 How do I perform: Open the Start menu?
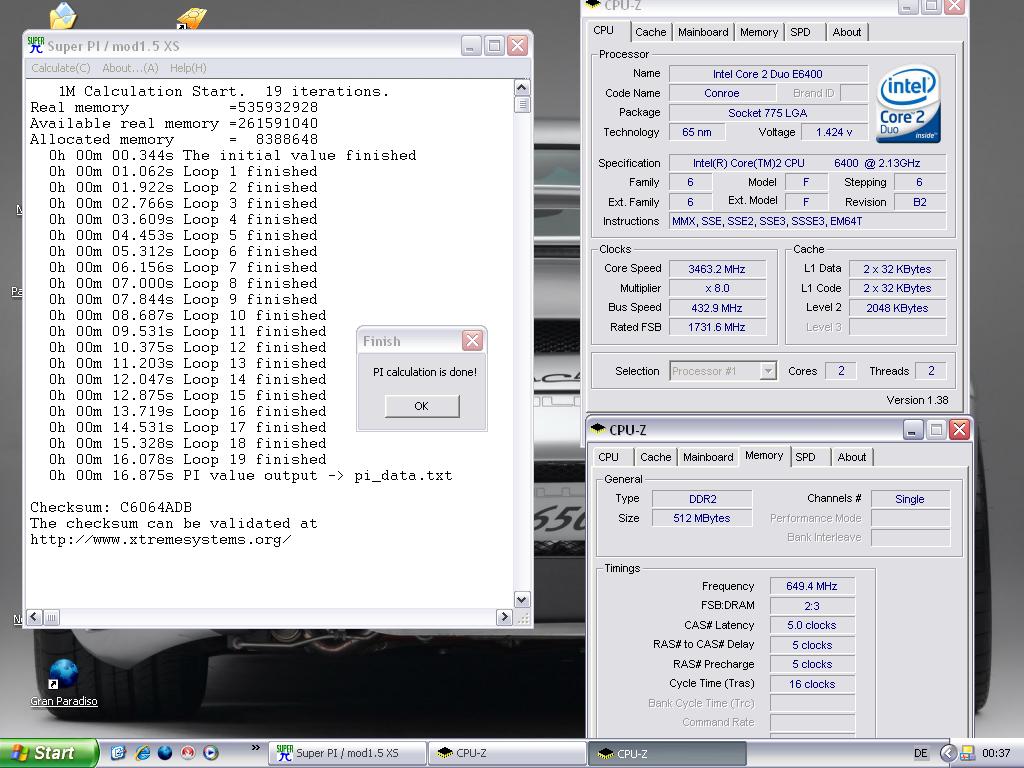pyautogui.click(x=49, y=753)
